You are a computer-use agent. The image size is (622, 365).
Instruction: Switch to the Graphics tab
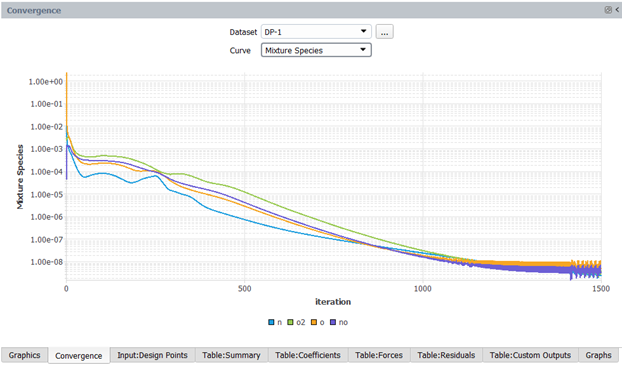[25, 355]
